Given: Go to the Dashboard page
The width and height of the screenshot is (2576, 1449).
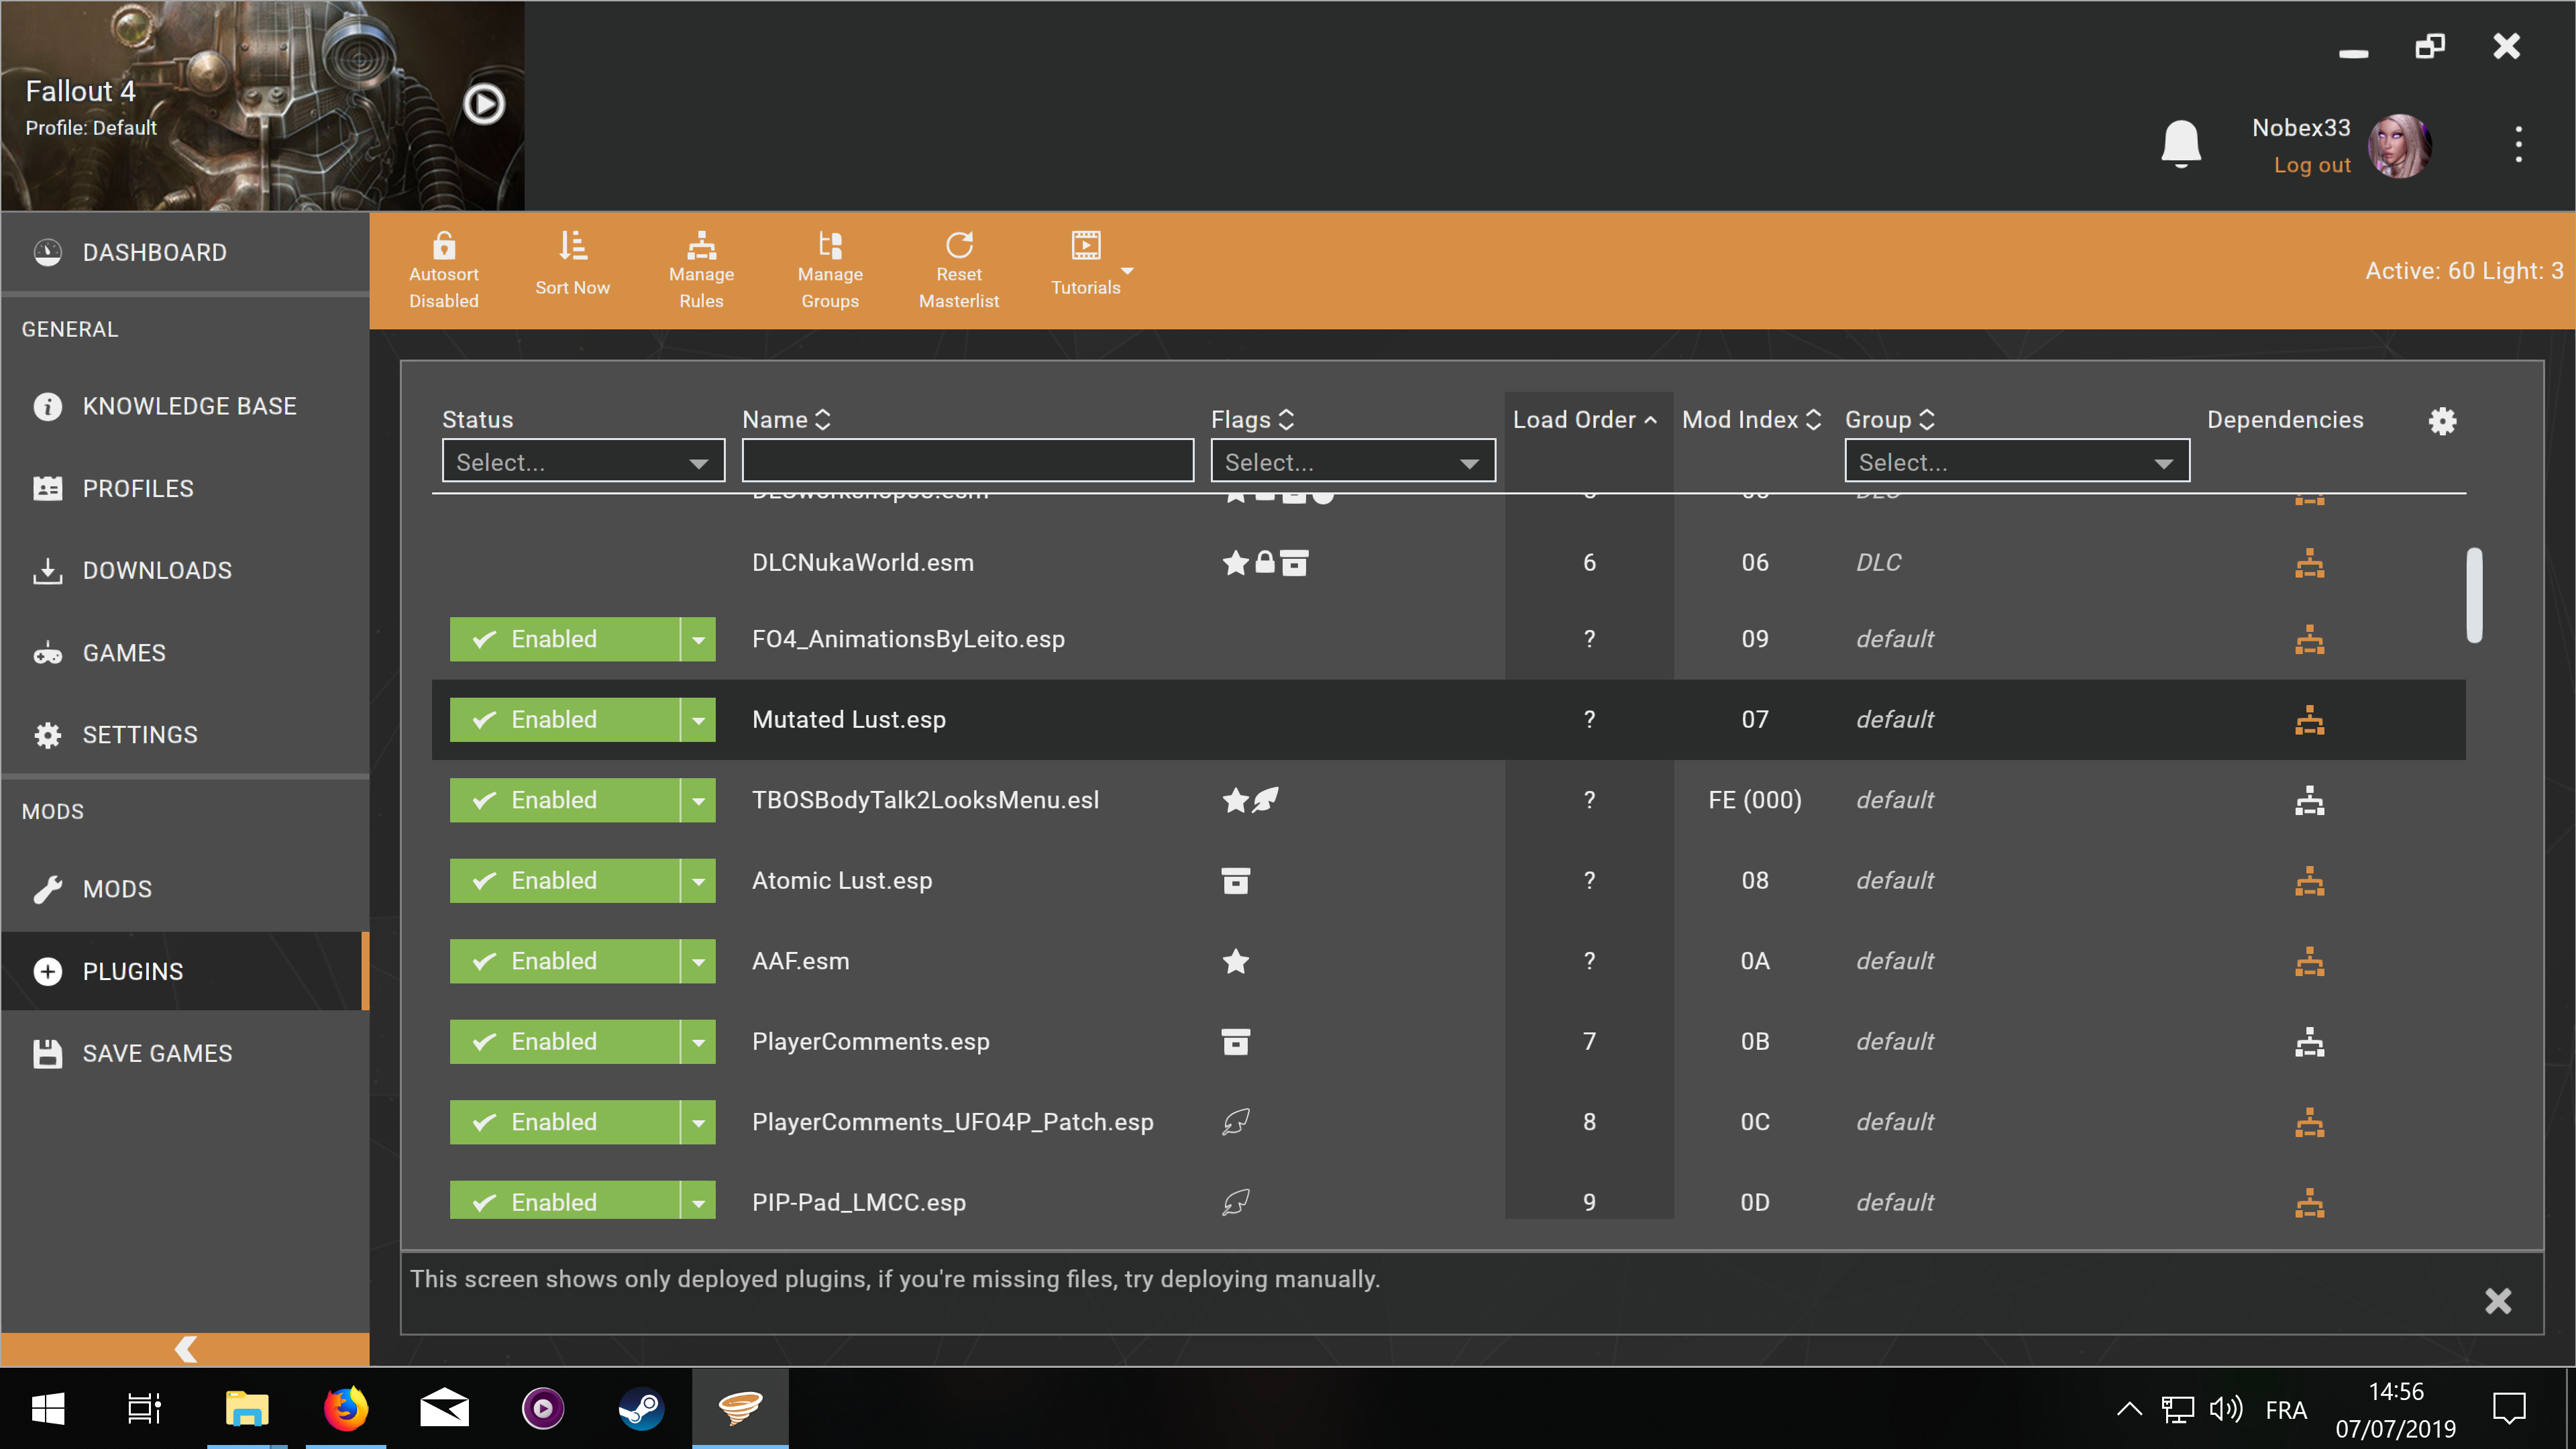Looking at the screenshot, I should tap(185, 253).
